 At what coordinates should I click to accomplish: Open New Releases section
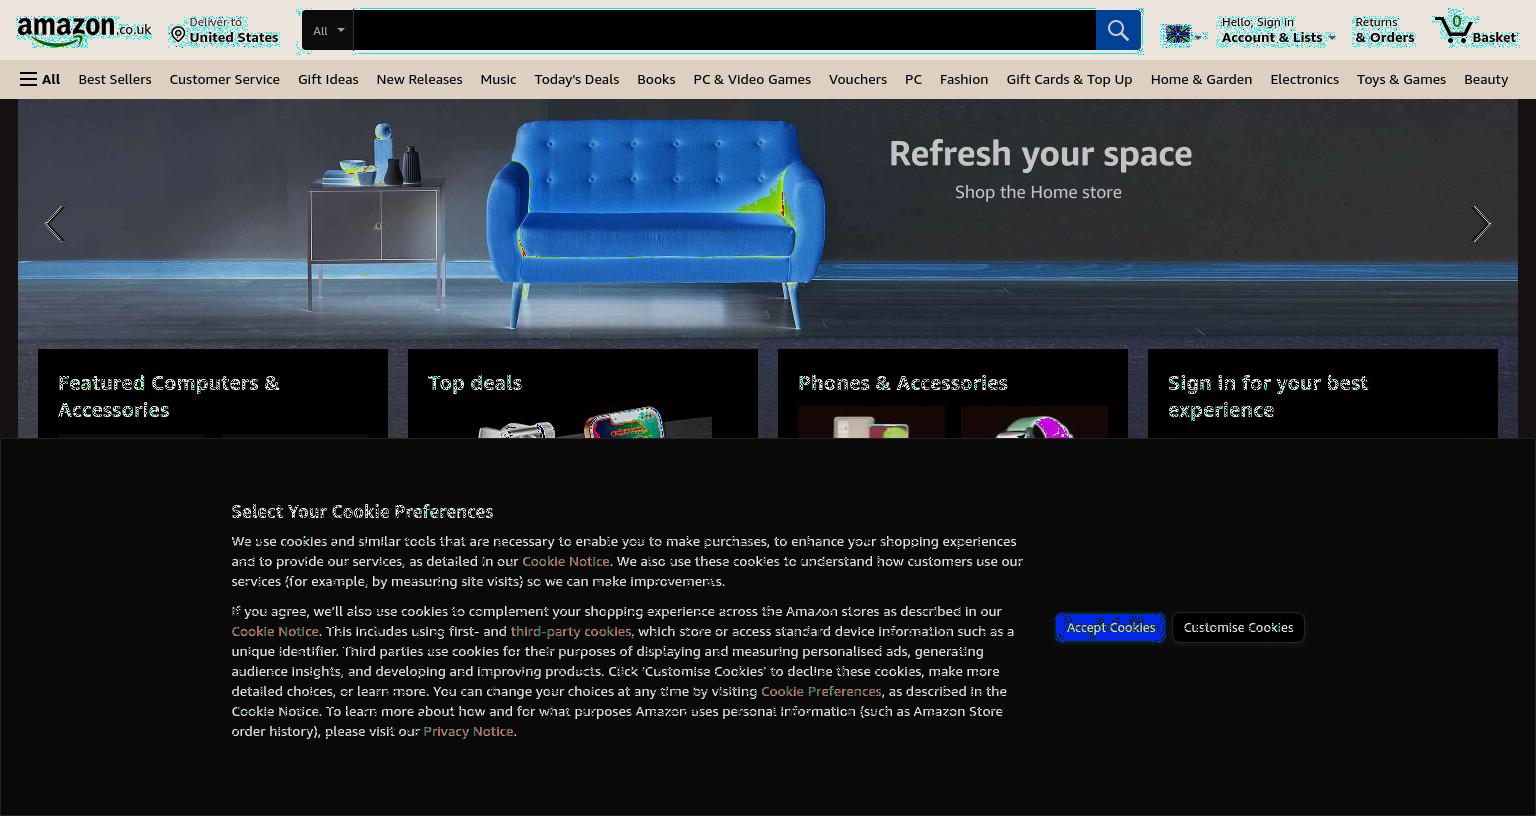point(419,79)
